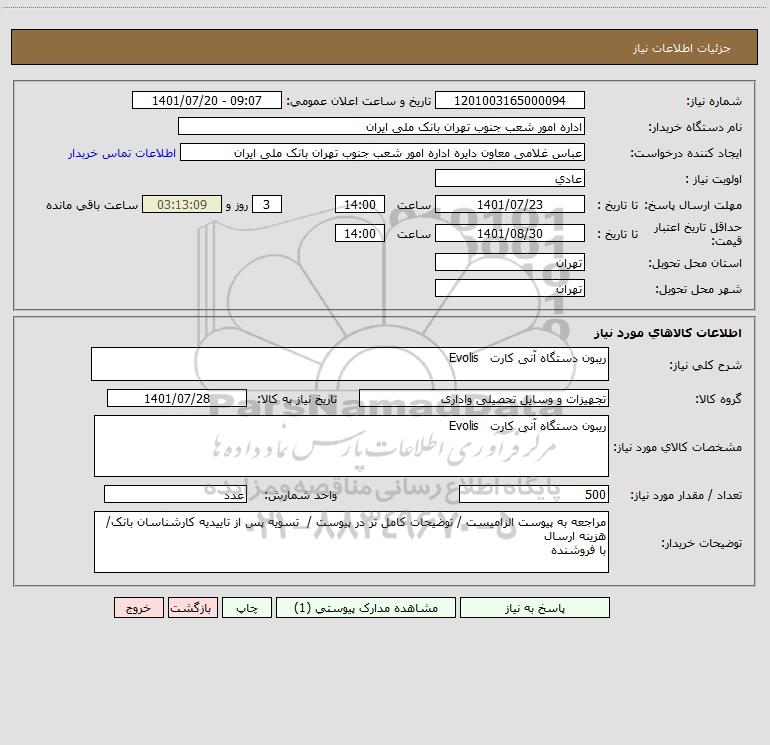Image resolution: width=770 pixels, height=745 pixels.
Task: Click the تعداد / مقدار مورد نیاز label
Action: [686, 496]
